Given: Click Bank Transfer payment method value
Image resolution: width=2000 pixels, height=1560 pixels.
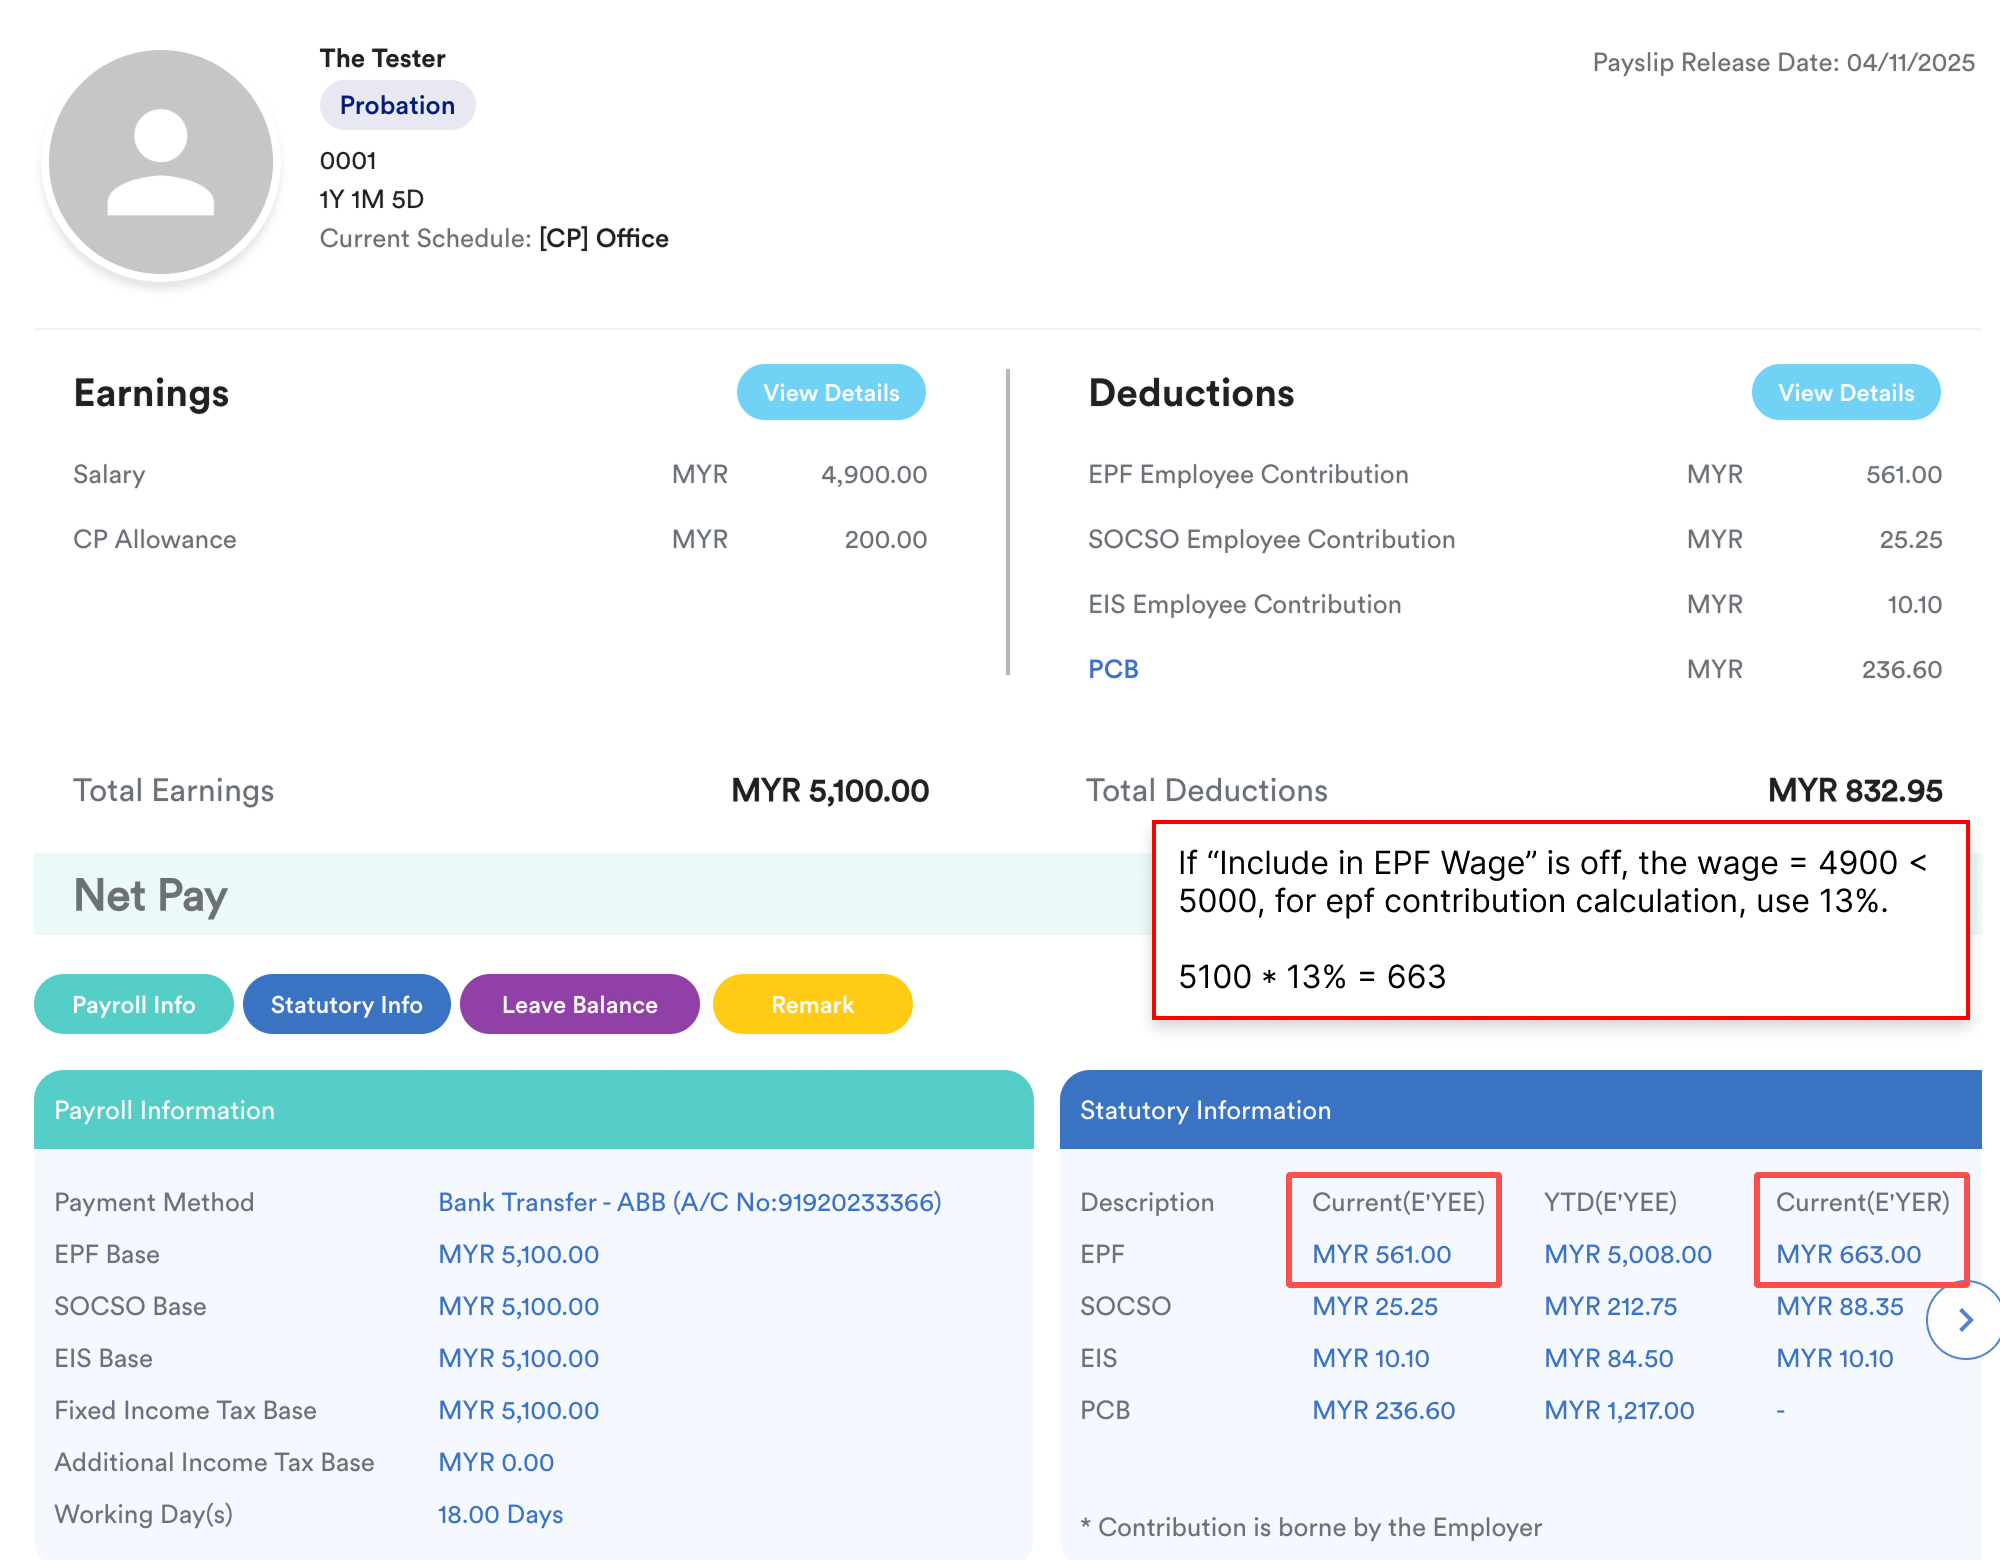Looking at the screenshot, I should pyautogui.click(x=689, y=1202).
